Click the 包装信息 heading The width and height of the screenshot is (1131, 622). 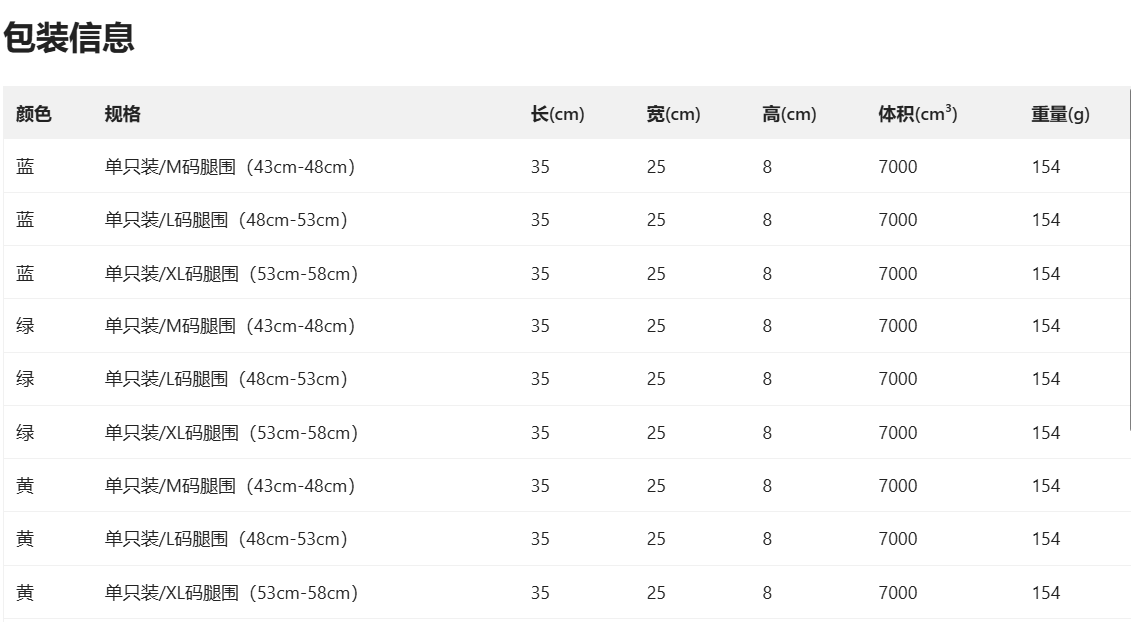(69, 38)
